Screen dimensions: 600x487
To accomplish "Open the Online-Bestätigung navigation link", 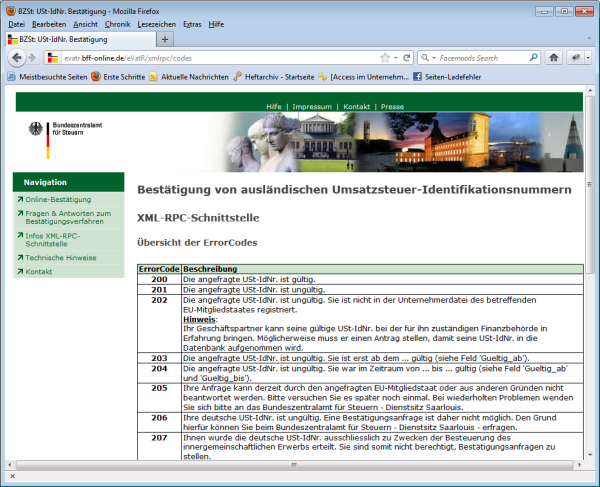I will [x=58, y=199].
